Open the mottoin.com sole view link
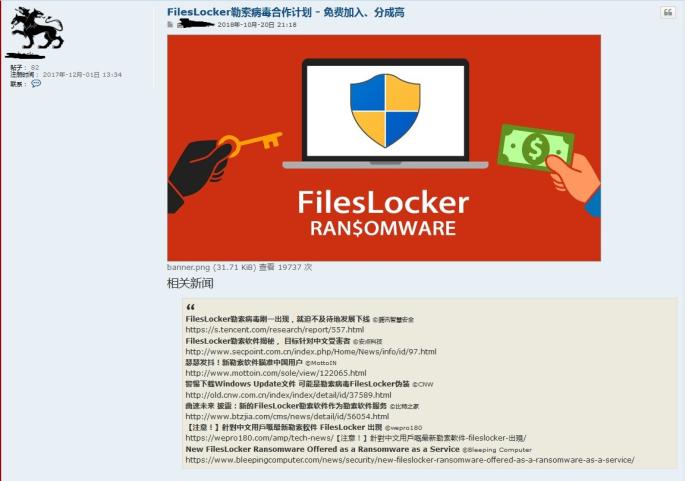Viewport: 685px width, 481px height. point(276,373)
